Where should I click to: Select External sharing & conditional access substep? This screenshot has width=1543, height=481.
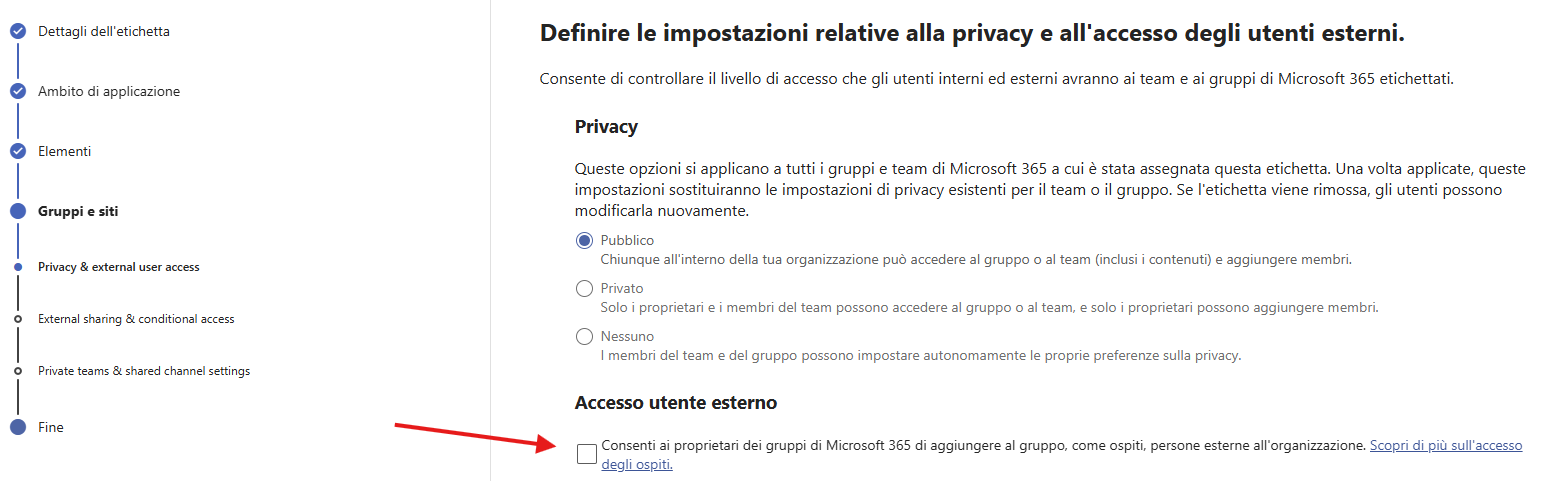[136, 319]
